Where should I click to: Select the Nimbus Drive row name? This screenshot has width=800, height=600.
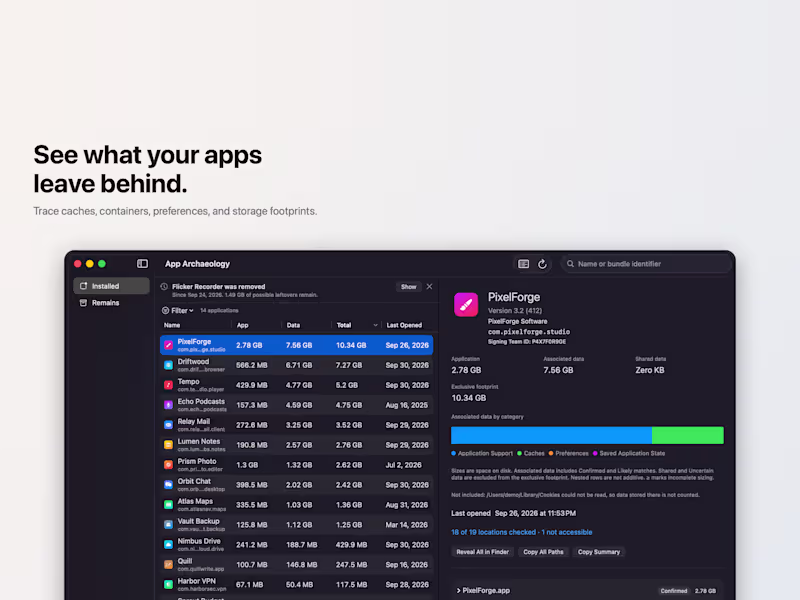pyautogui.click(x=199, y=541)
